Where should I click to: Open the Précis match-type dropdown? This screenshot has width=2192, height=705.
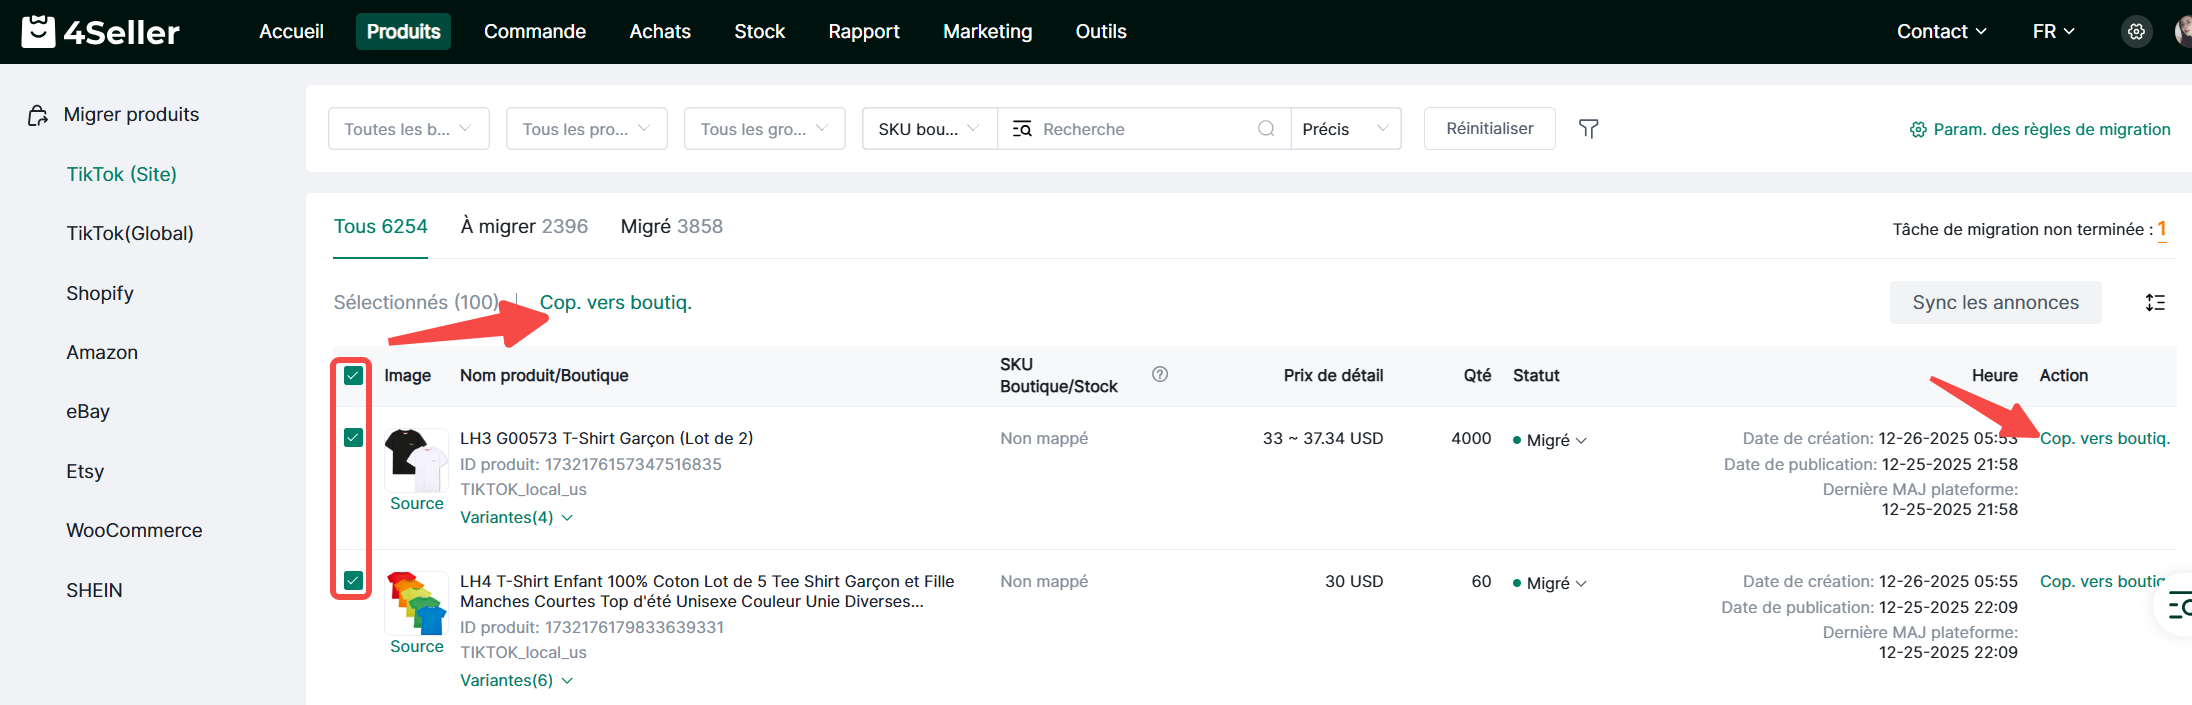point(1345,129)
